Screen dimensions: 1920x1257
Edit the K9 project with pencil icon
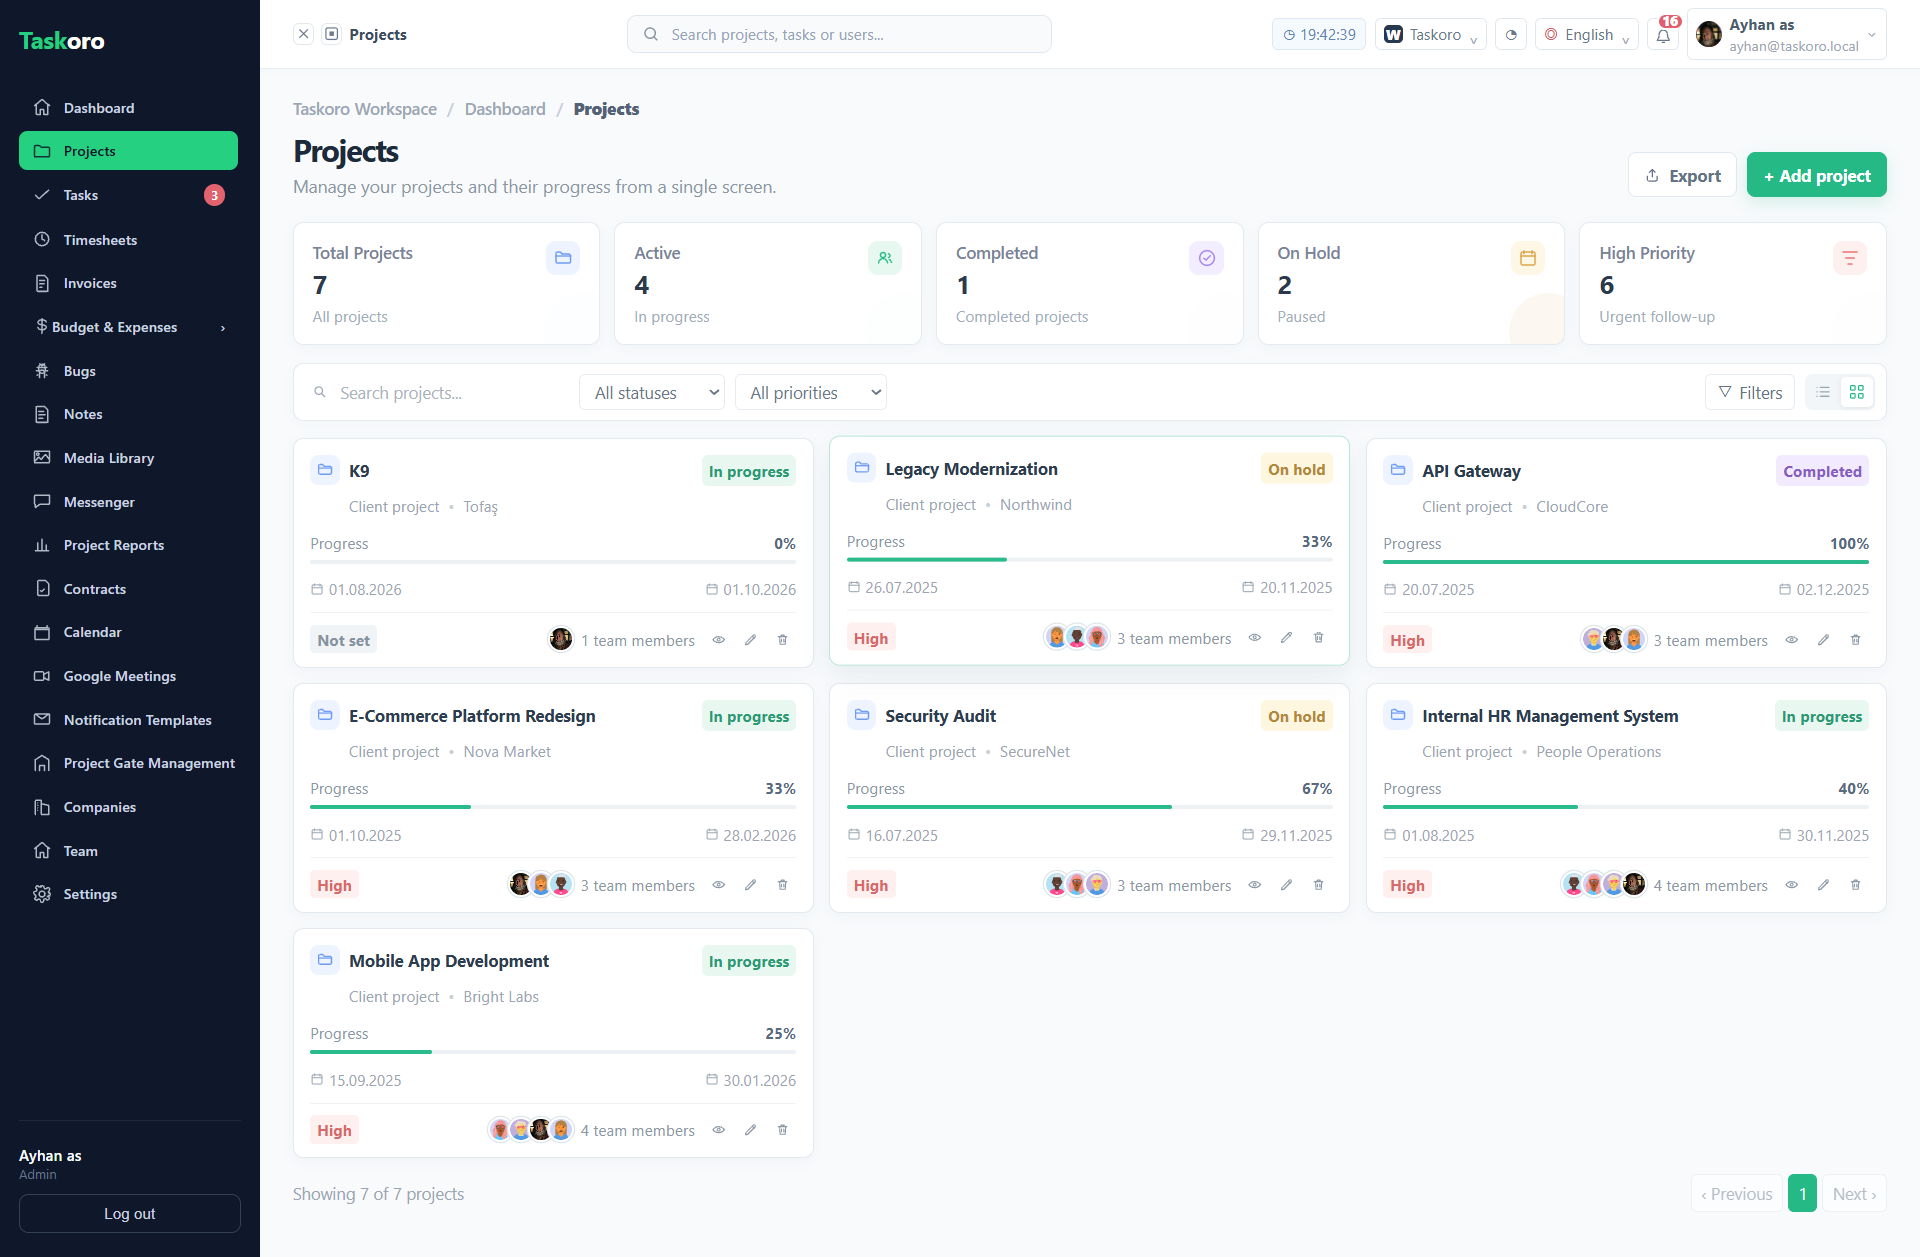(x=751, y=640)
